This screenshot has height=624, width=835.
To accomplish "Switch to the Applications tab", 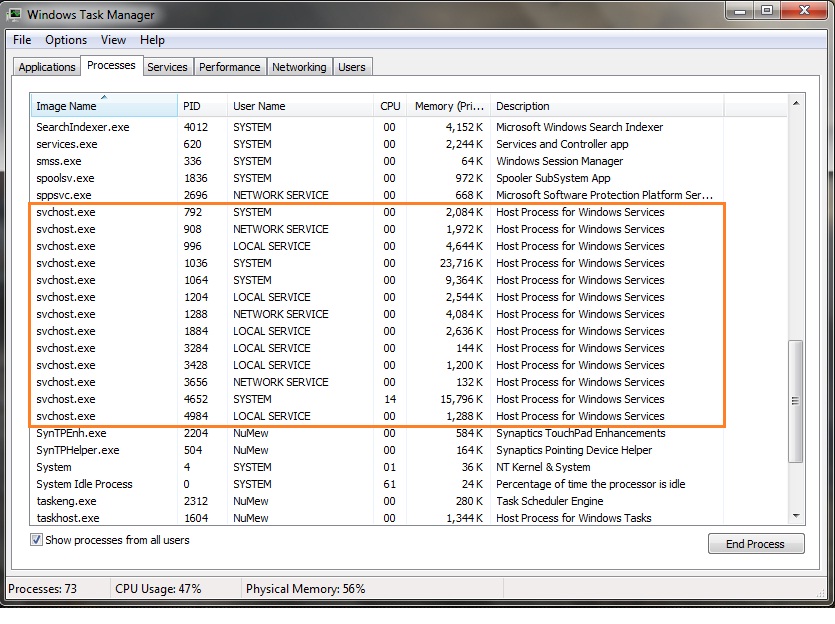I will coord(47,67).
